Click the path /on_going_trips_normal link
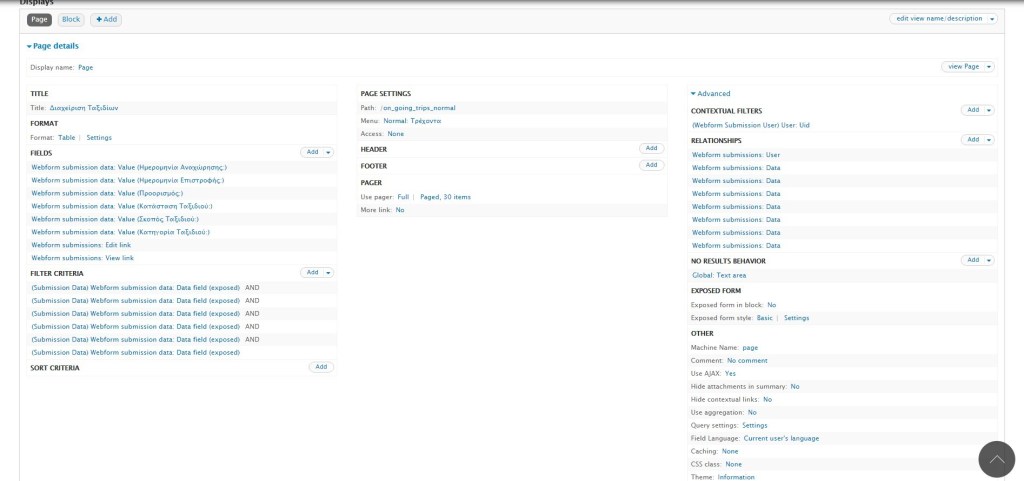 point(418,107)
